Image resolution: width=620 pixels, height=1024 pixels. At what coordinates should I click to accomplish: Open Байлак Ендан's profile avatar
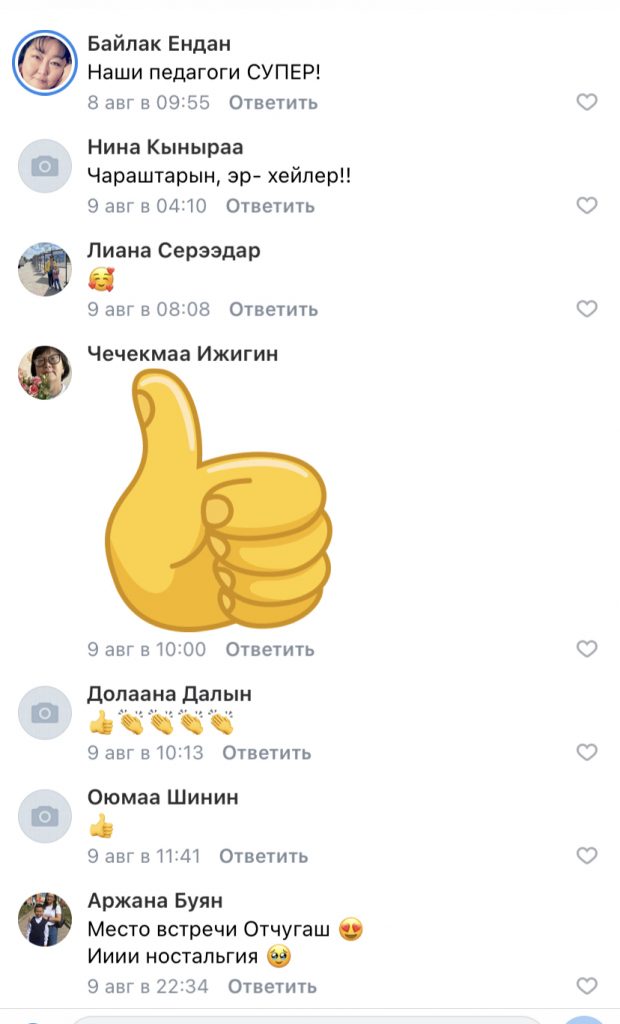[x=44, y=63]
